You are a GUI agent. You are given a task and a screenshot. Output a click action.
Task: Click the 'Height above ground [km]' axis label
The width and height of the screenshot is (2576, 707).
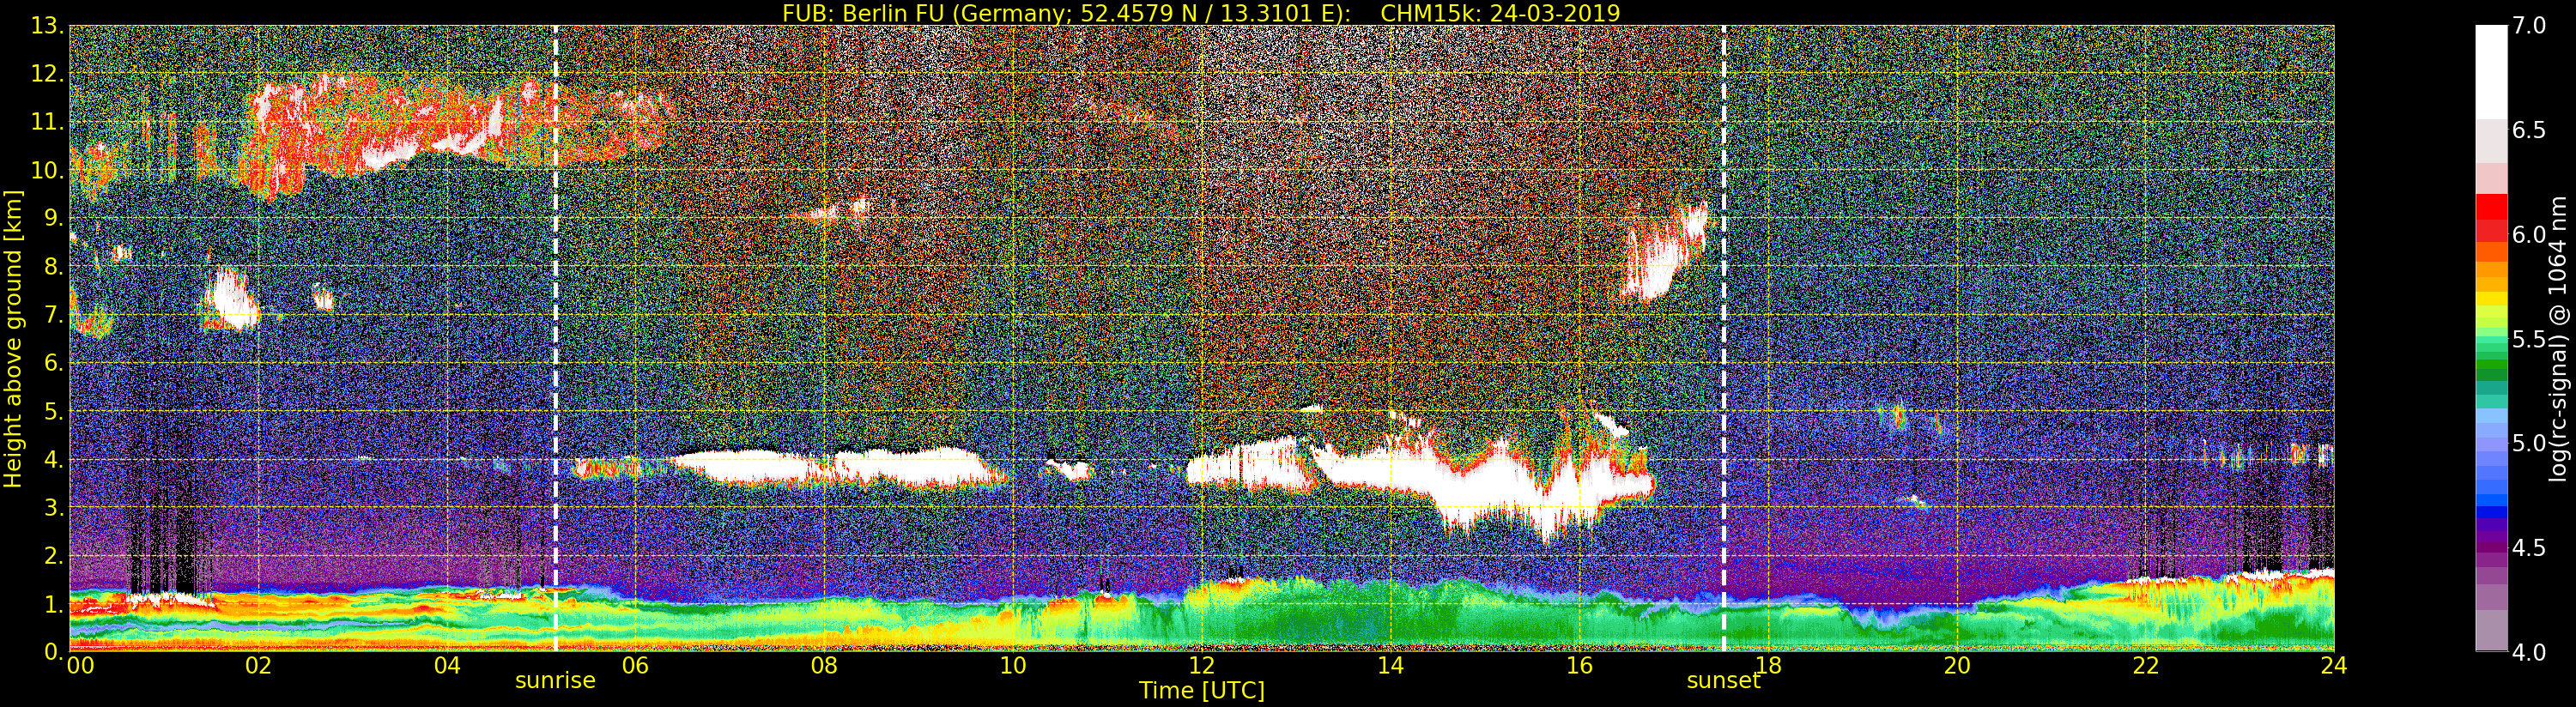pyautogui.click(x=13, y=339)
